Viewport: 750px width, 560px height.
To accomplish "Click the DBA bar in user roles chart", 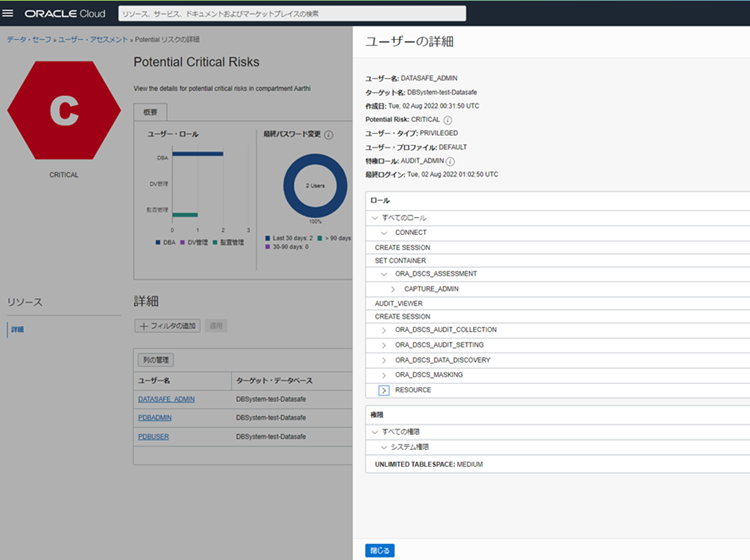I will [198, 154].
